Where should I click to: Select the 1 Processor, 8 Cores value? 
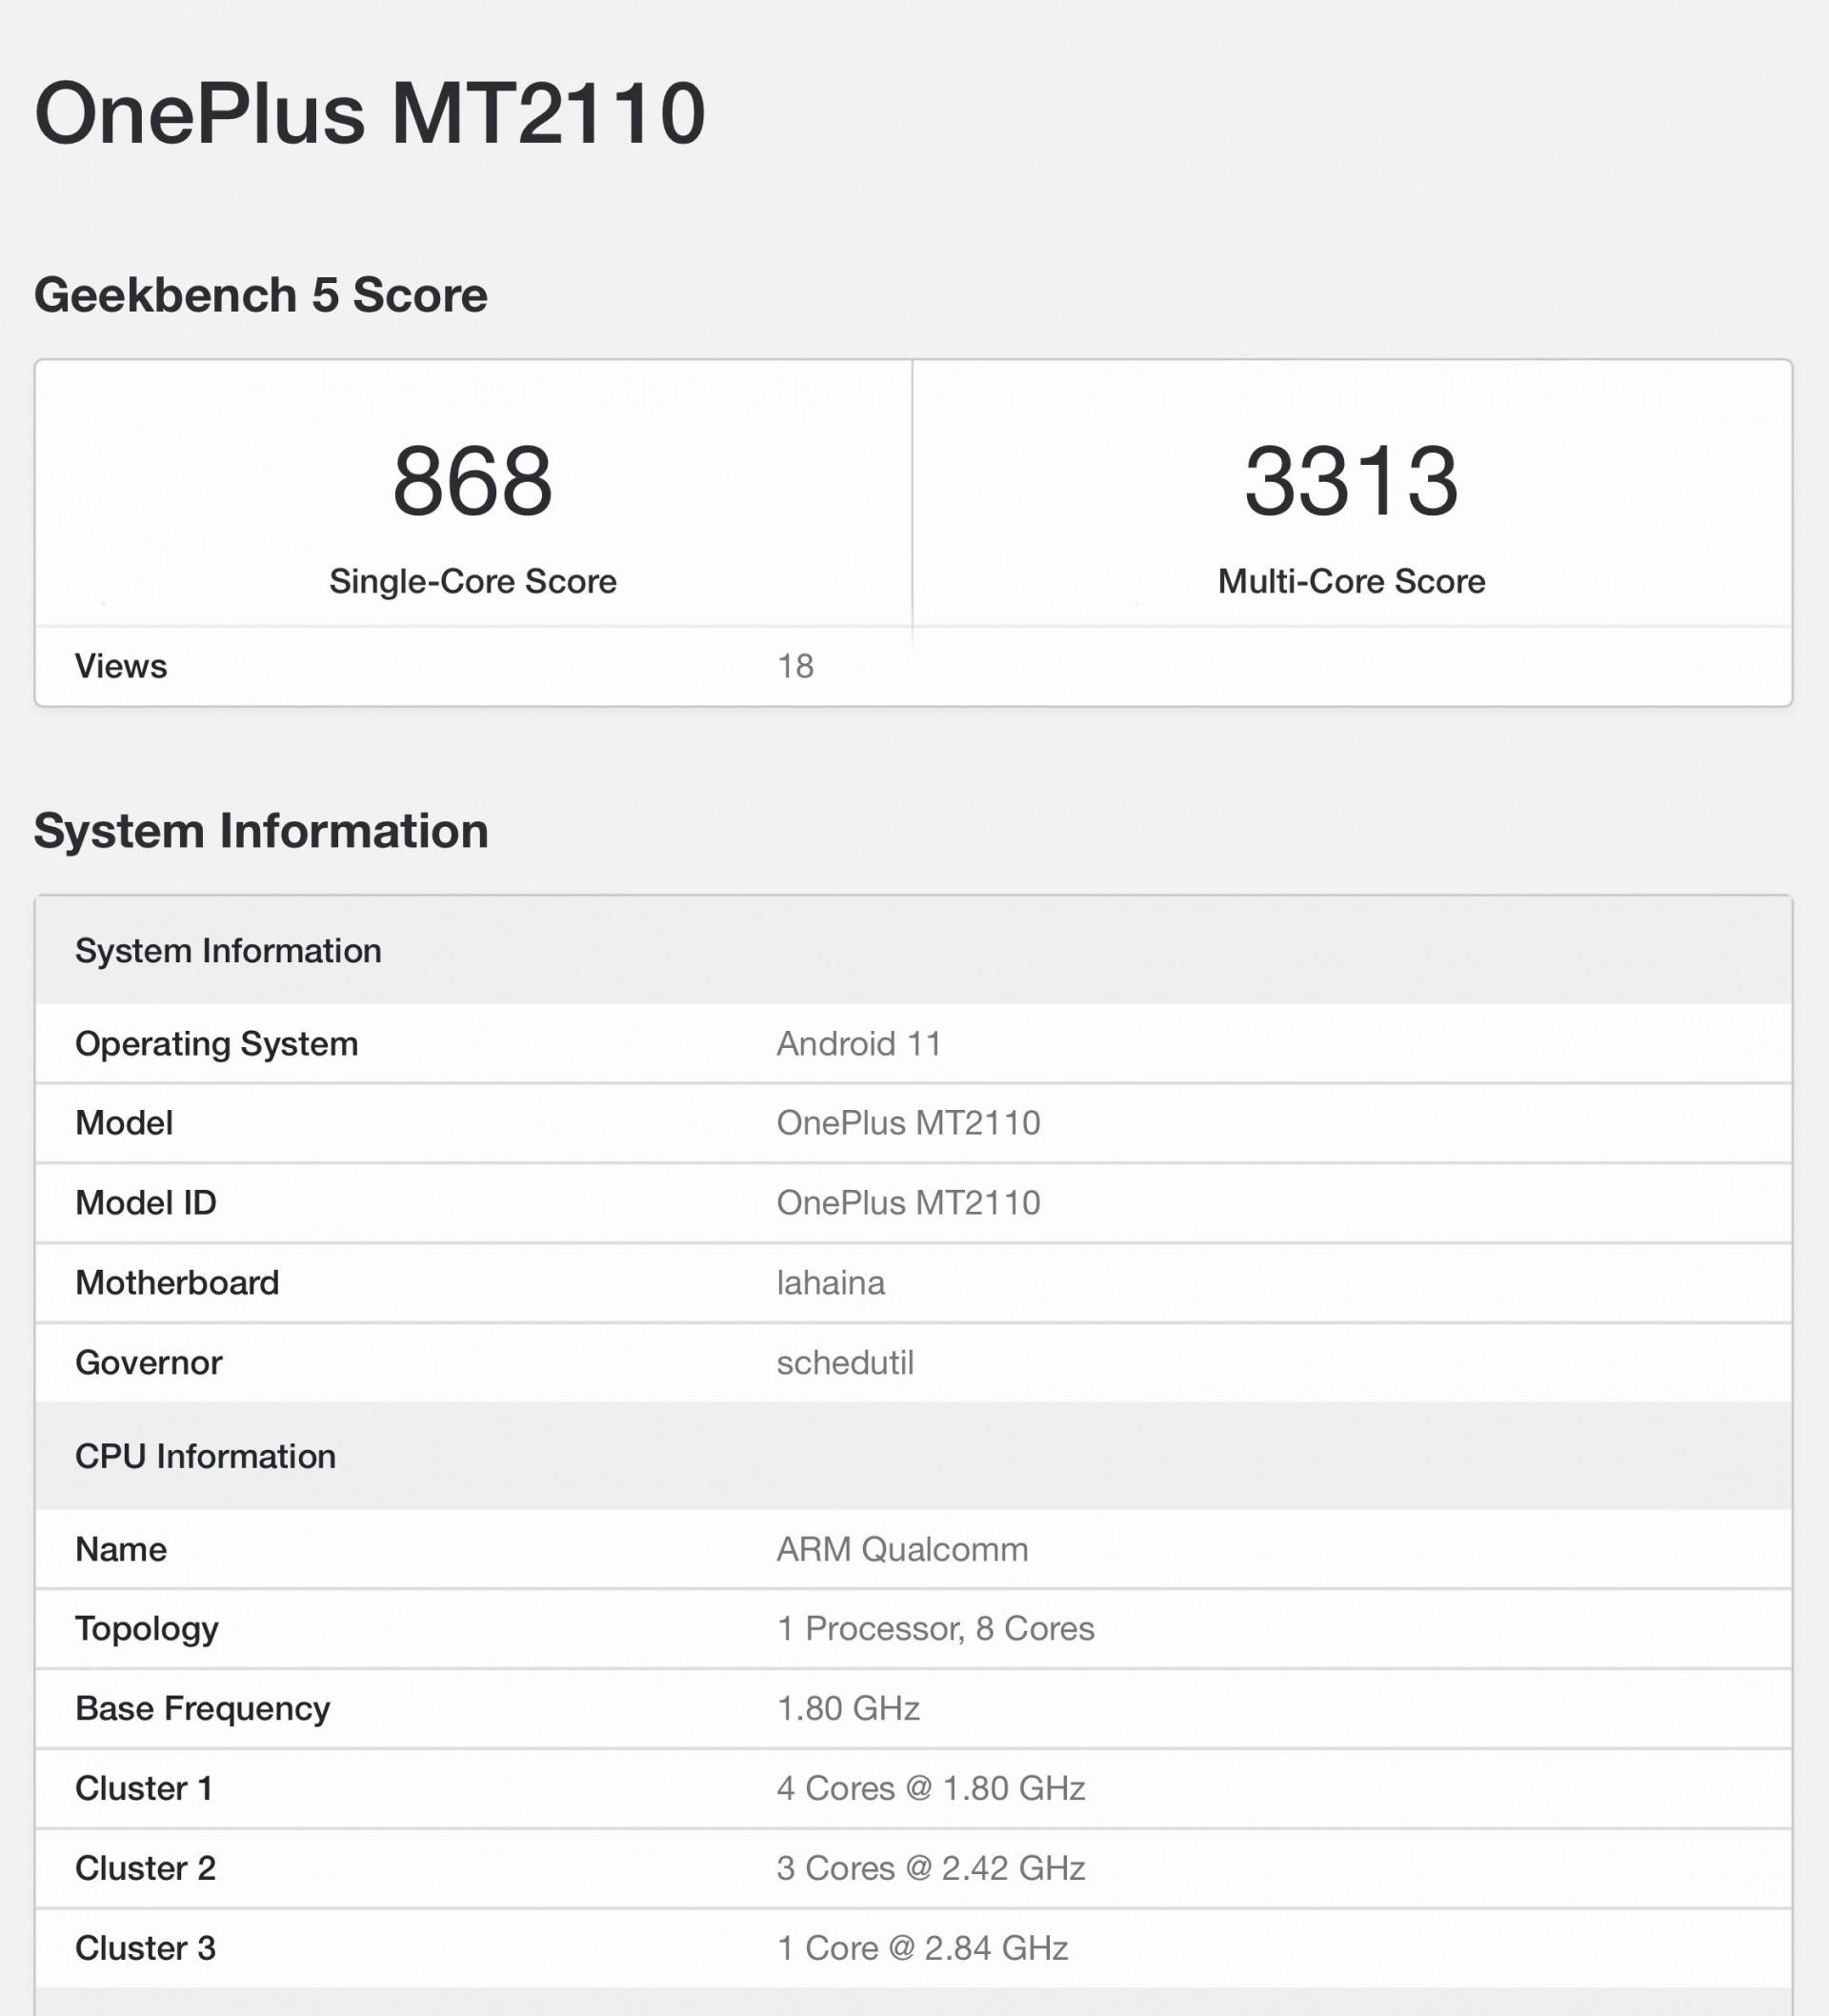point(936,1629)
